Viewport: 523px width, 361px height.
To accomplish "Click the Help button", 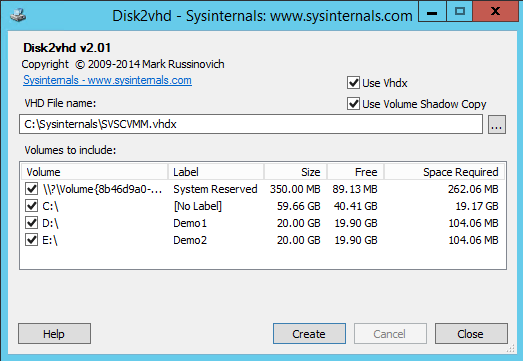I will [x=54, y=333].
